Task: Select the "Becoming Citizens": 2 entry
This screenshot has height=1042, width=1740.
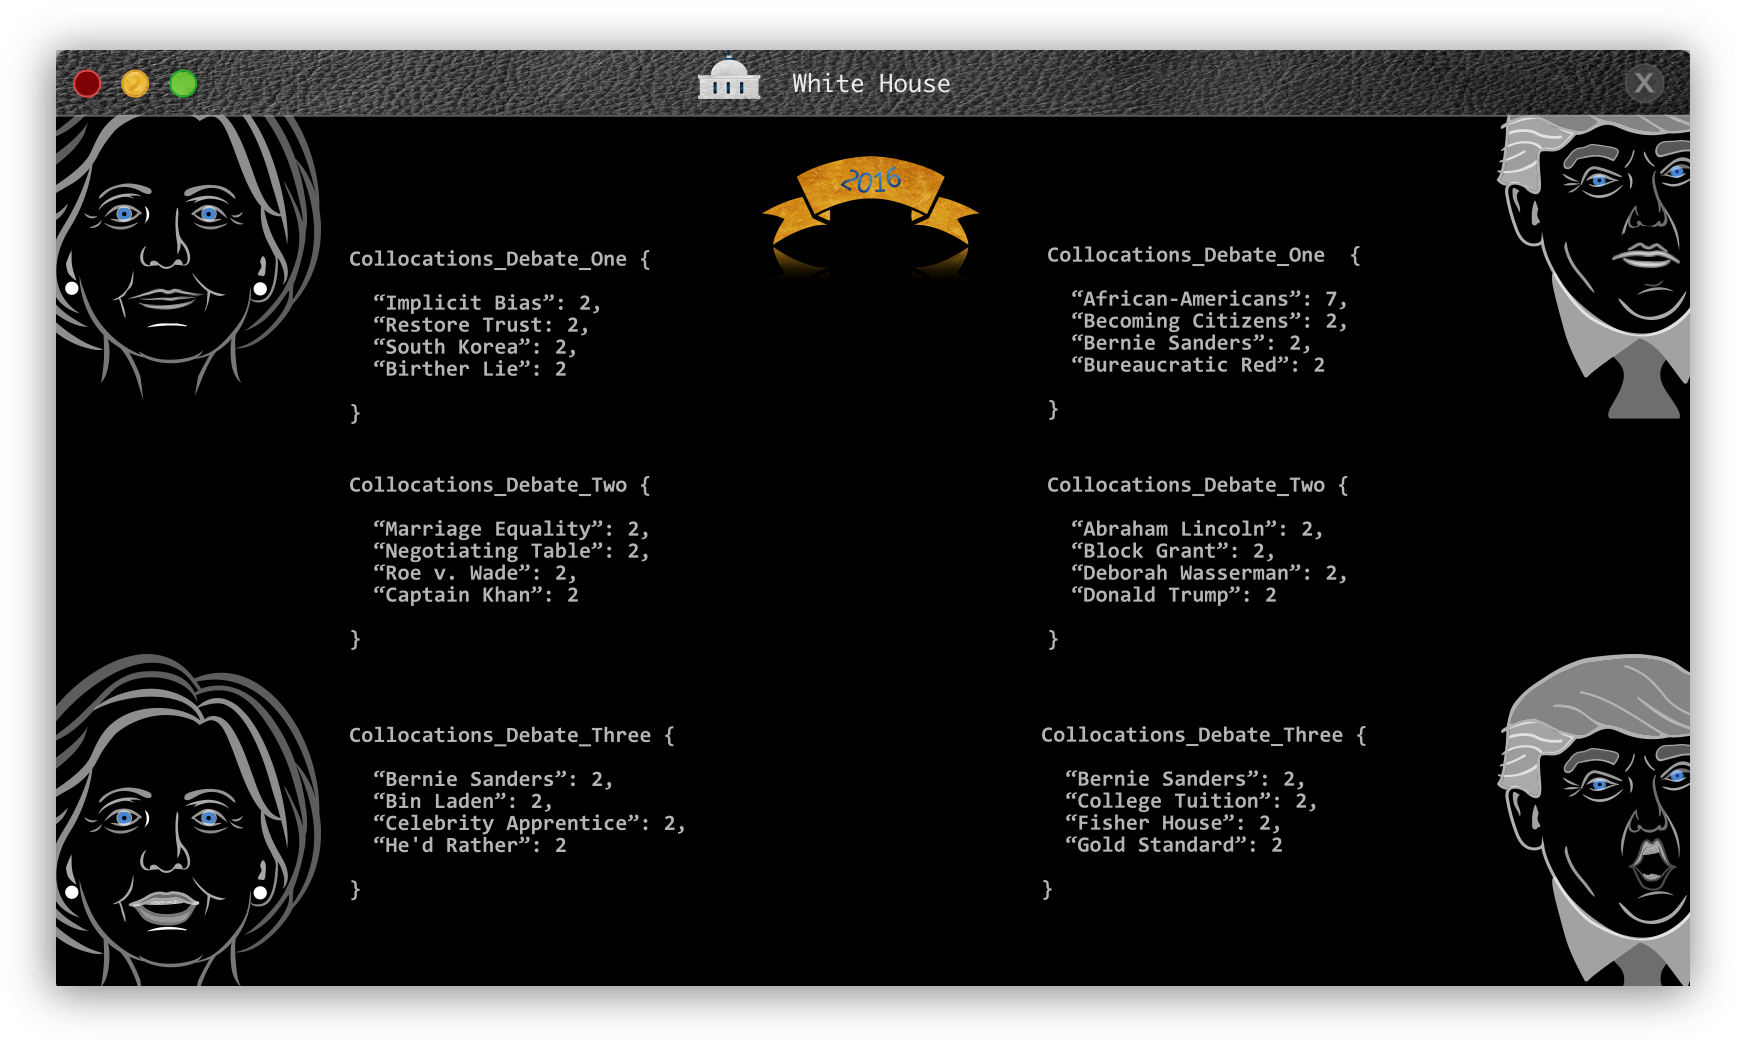Action: 1209,321
